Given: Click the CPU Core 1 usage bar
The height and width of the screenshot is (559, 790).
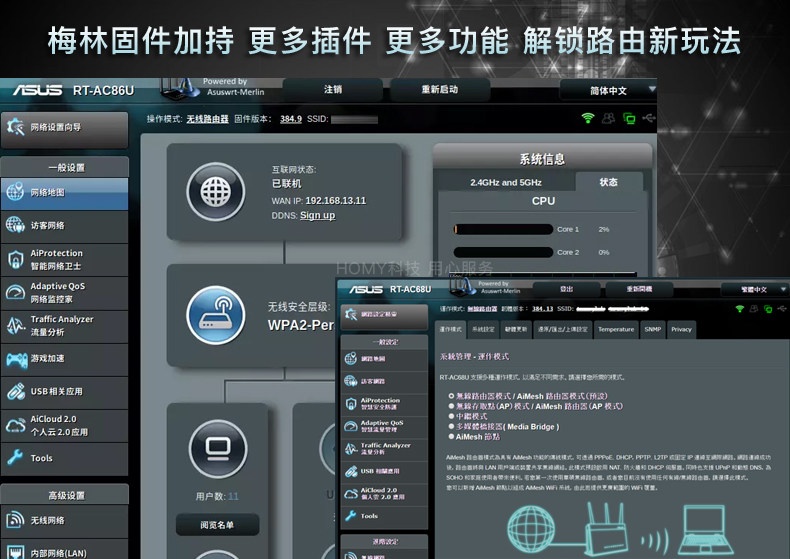Looking at the screenshot, I should (x=503, y=229).
